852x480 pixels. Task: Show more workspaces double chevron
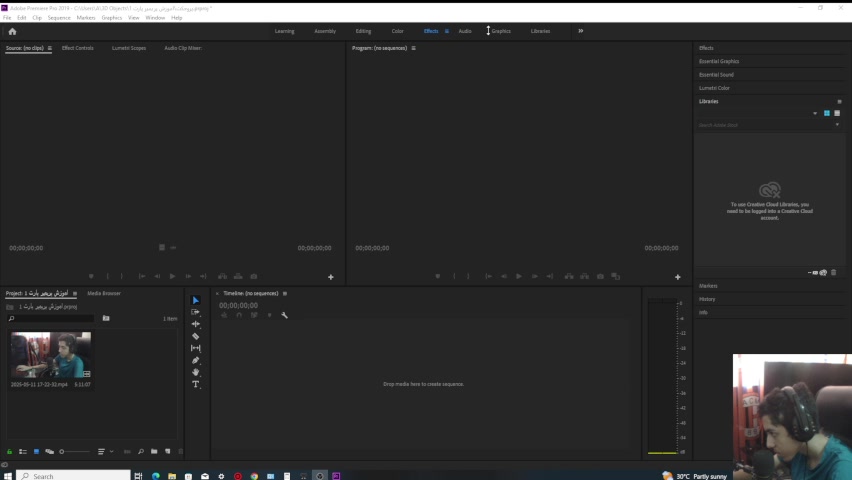(580, 31)
